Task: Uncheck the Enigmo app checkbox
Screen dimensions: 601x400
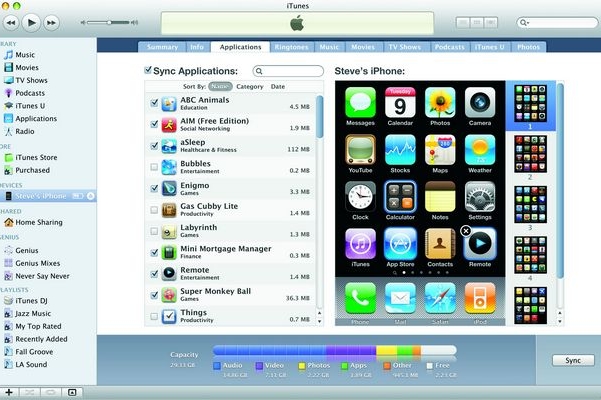Action: point(154,188)
